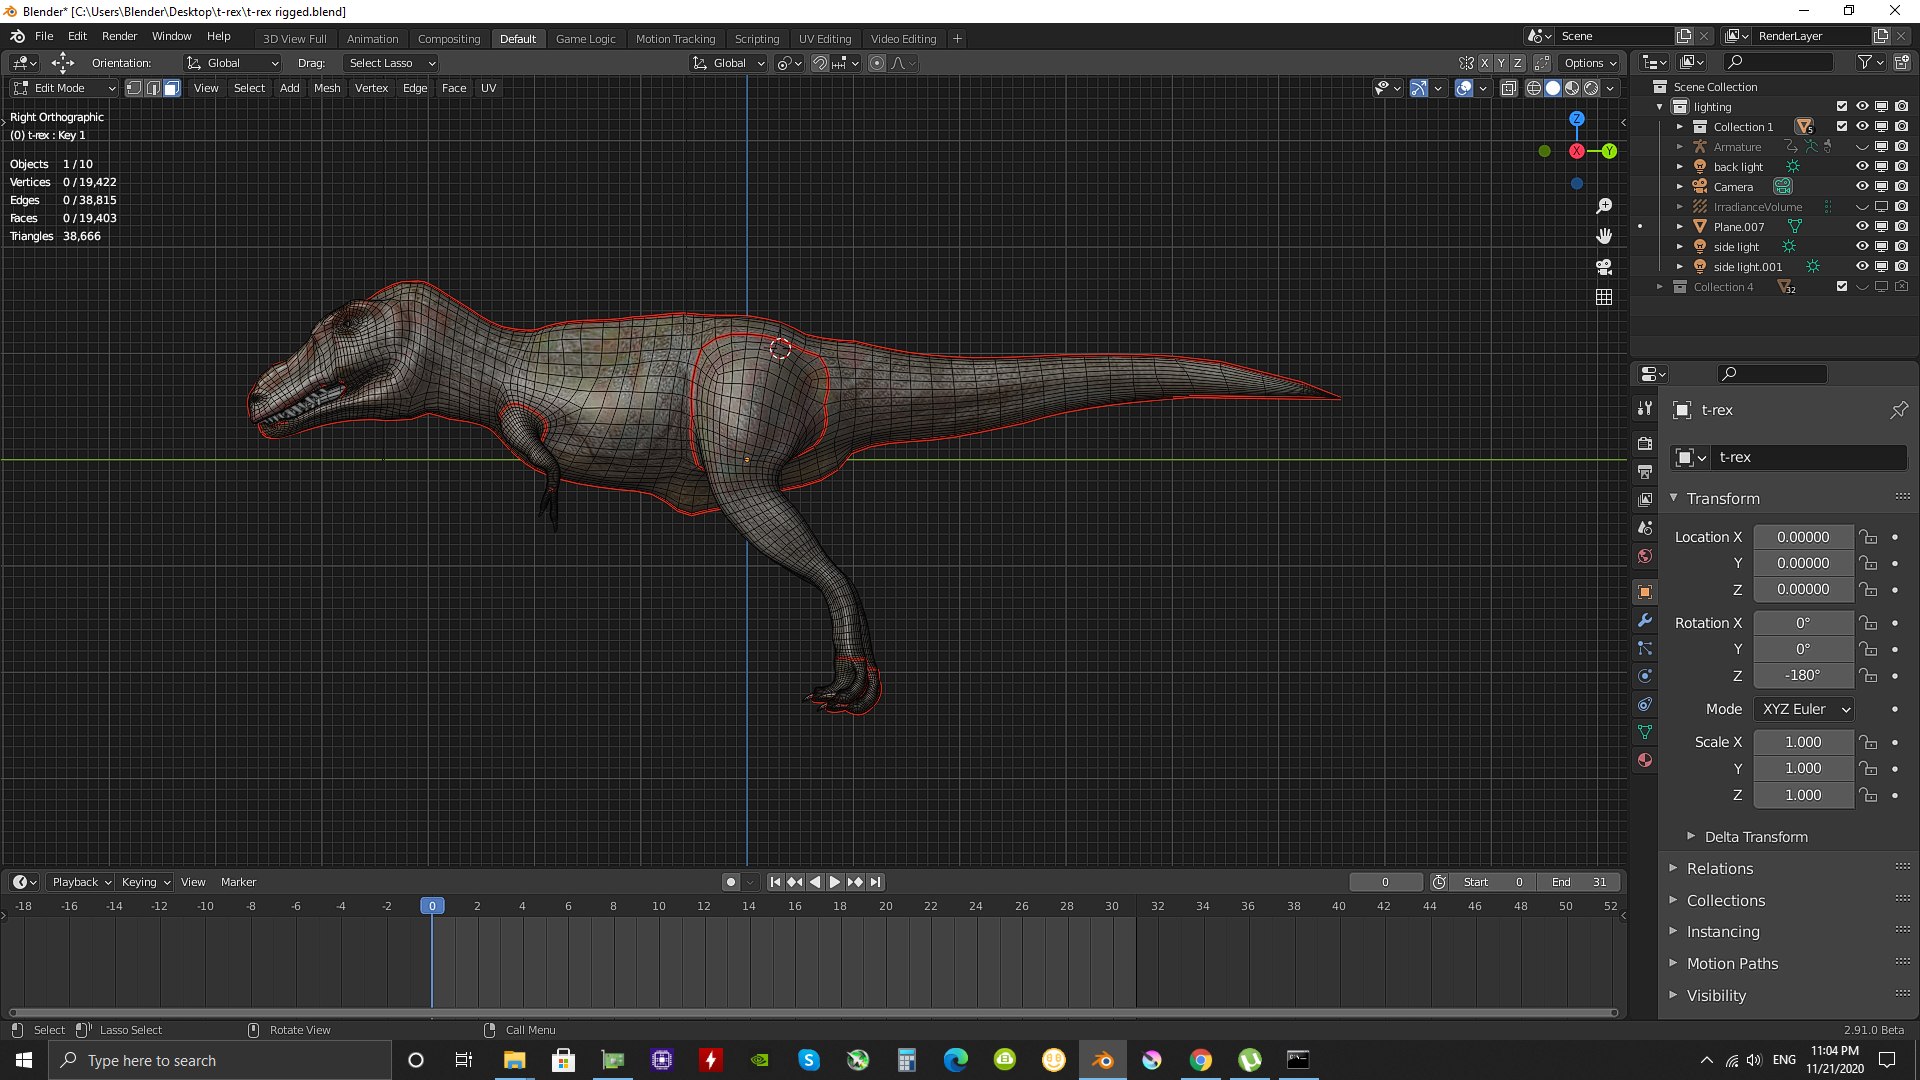The width and height of the screenshot is (1920, 1080).
Task: Switch to the UV Editing workspace tab
Action: click(x=825, y=39)
